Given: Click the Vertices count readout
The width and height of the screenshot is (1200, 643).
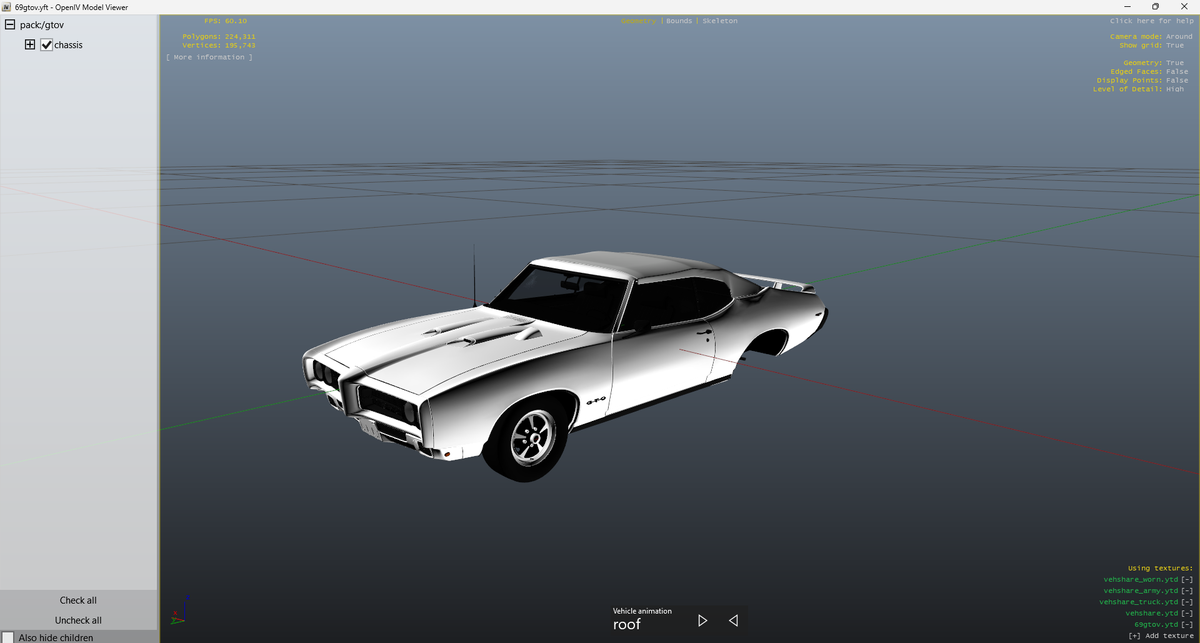Looking at the screenshot, I should [218, 45].
